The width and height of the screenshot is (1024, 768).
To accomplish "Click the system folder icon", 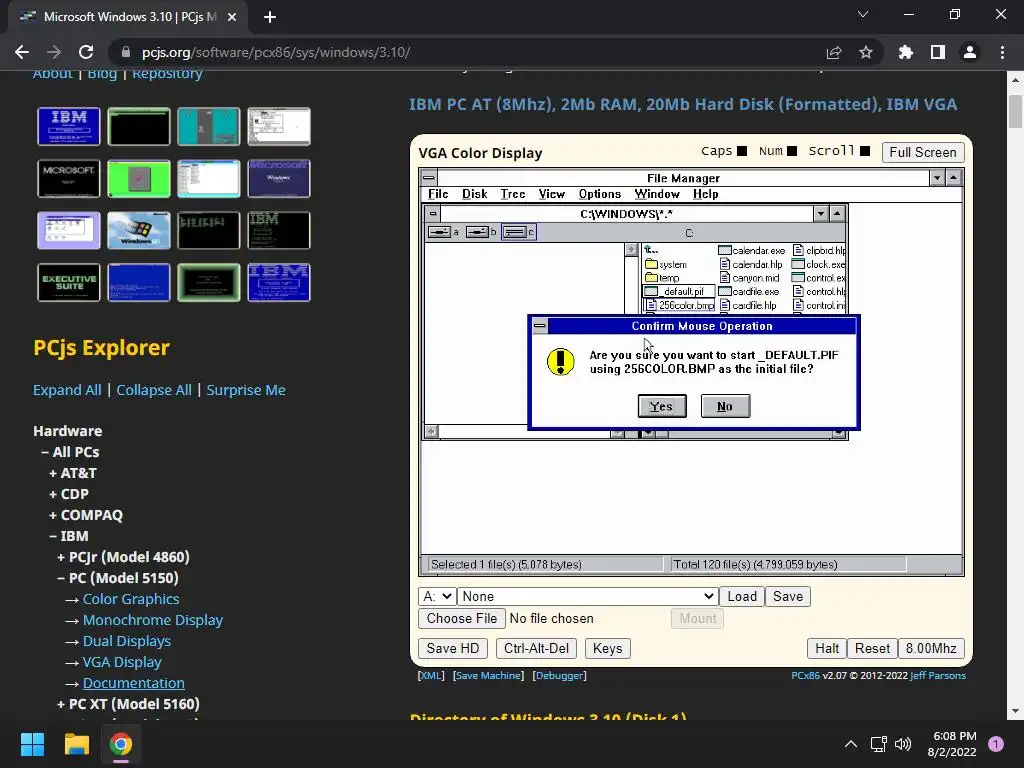I will click(651, 264).
